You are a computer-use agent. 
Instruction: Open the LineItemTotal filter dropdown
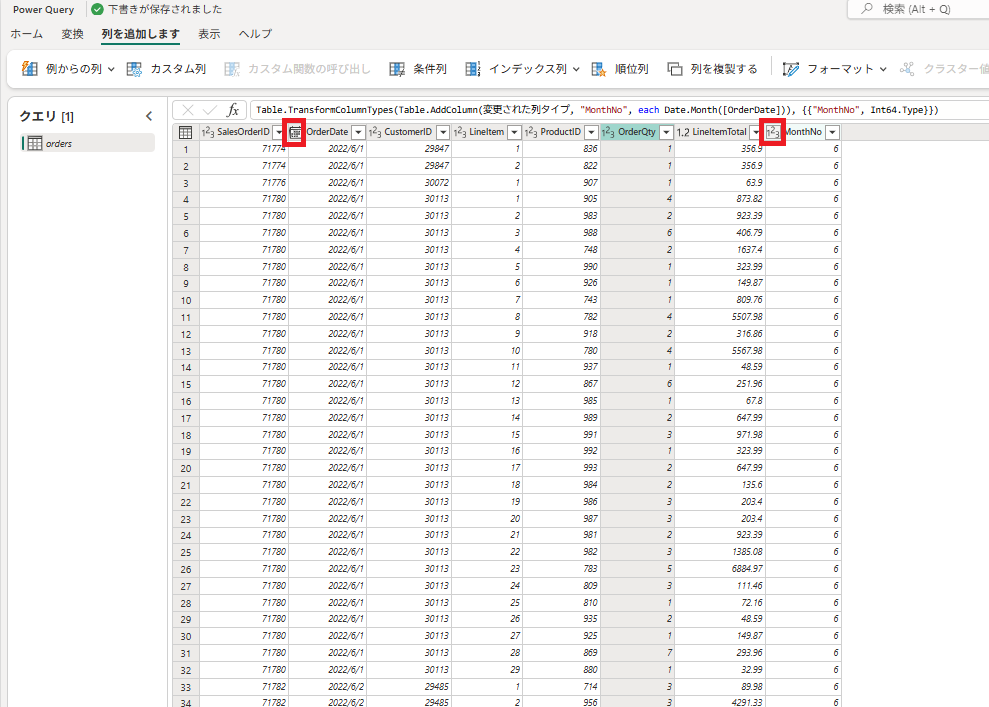coord(756,132)
